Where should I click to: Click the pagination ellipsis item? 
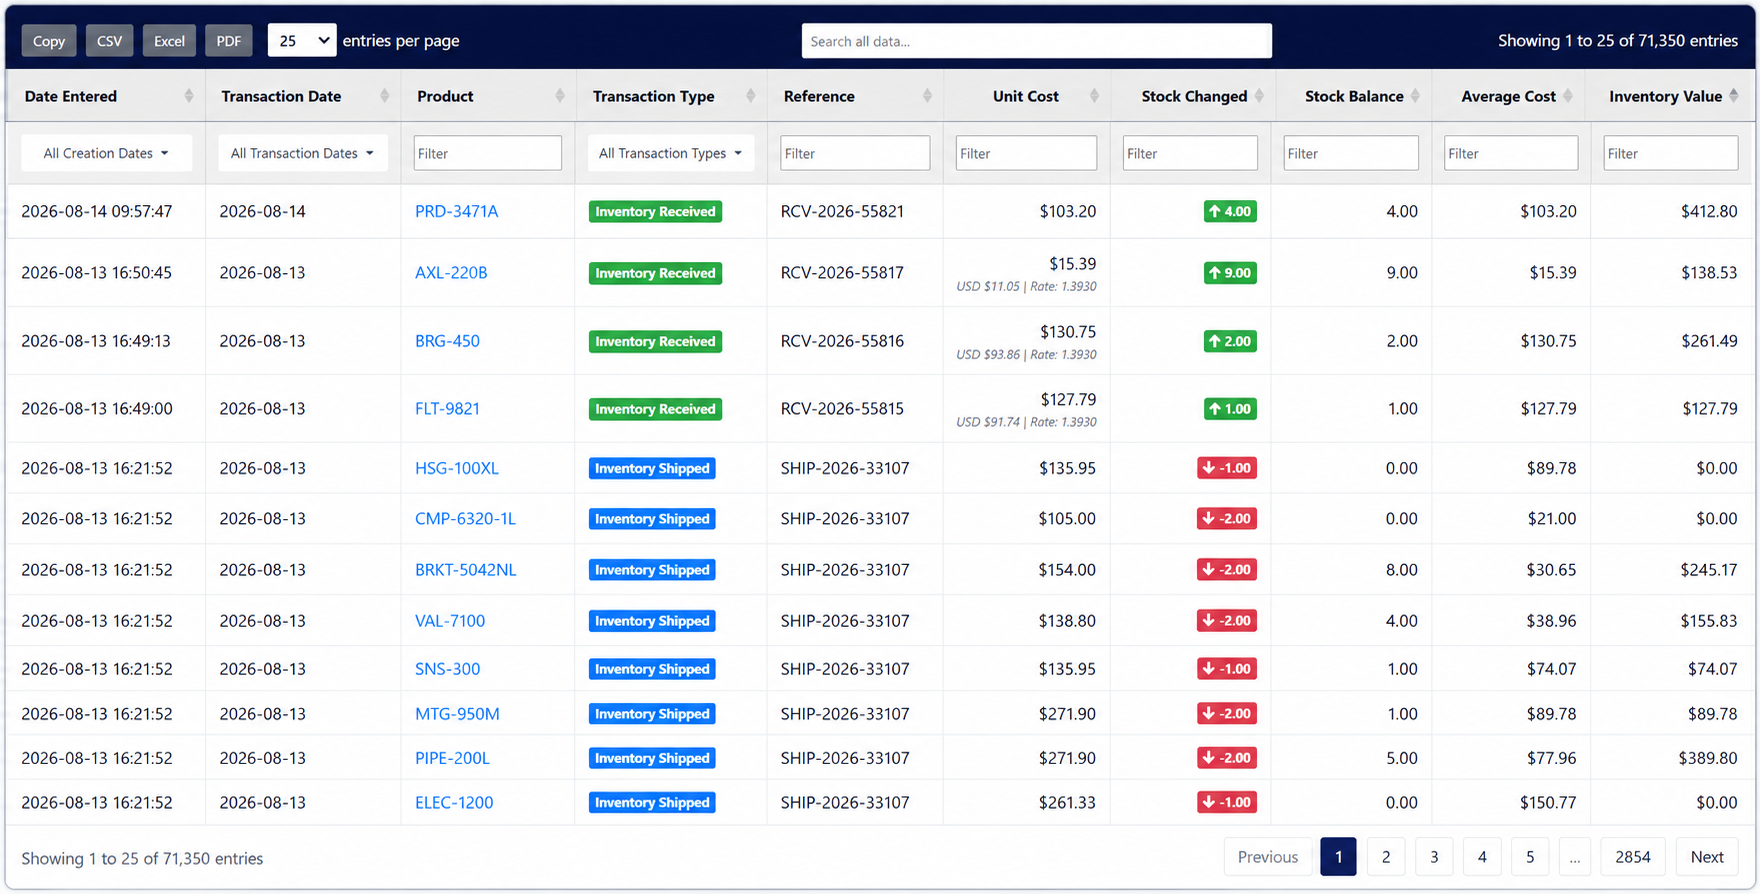pos(1575,857)
